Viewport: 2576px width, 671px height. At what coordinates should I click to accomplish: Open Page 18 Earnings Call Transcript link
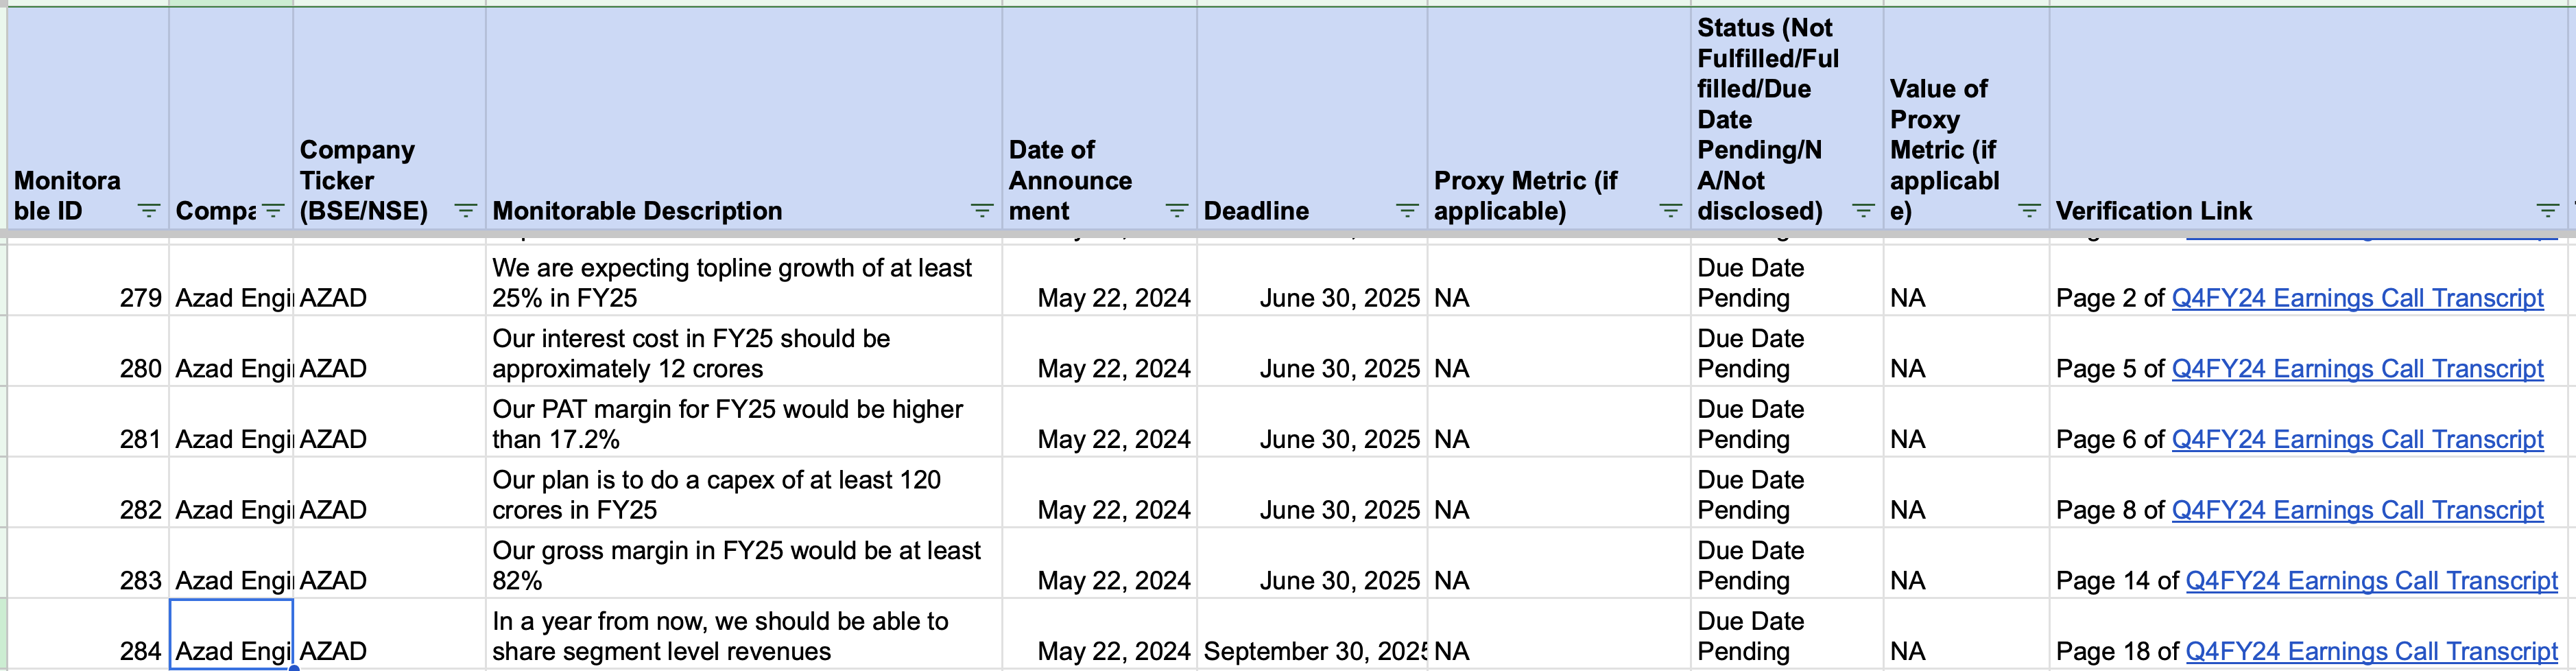click(x=2371, y=652)
